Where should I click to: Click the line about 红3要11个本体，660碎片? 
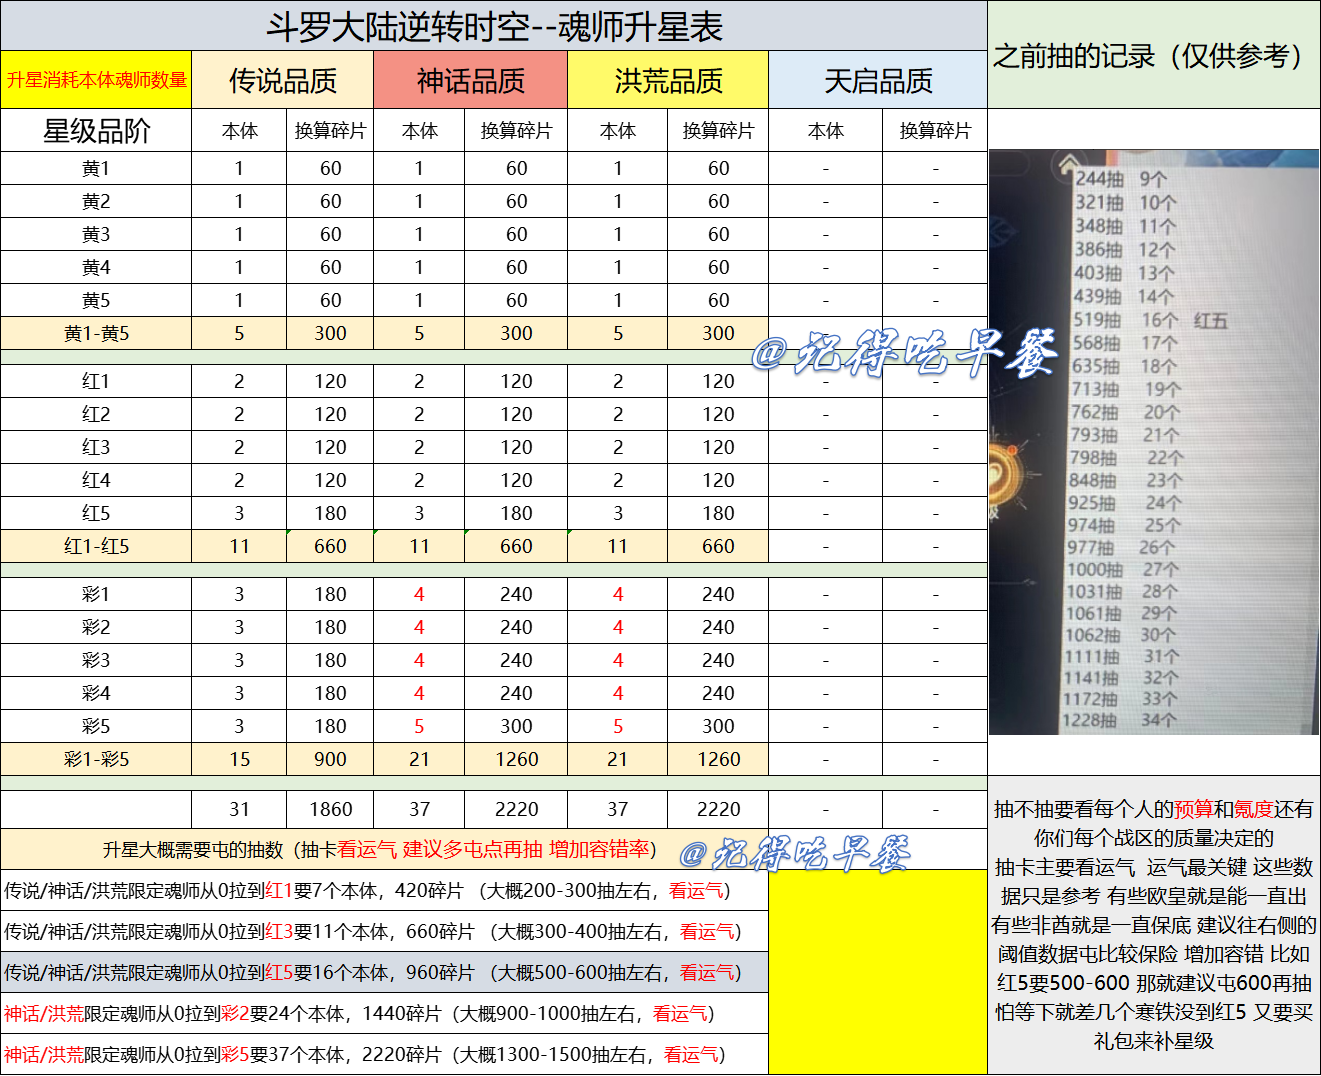click(x=384, y=931)
